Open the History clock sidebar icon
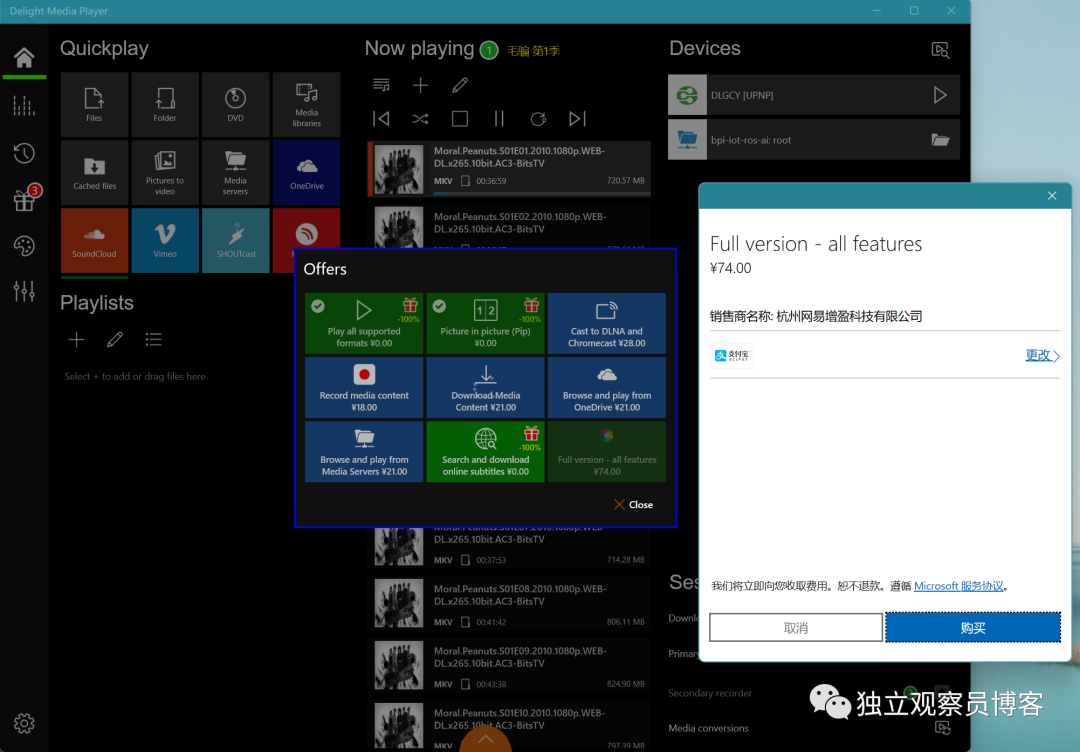The height and width of the screenshot is (752, 1080). click(x=24, y=153)
